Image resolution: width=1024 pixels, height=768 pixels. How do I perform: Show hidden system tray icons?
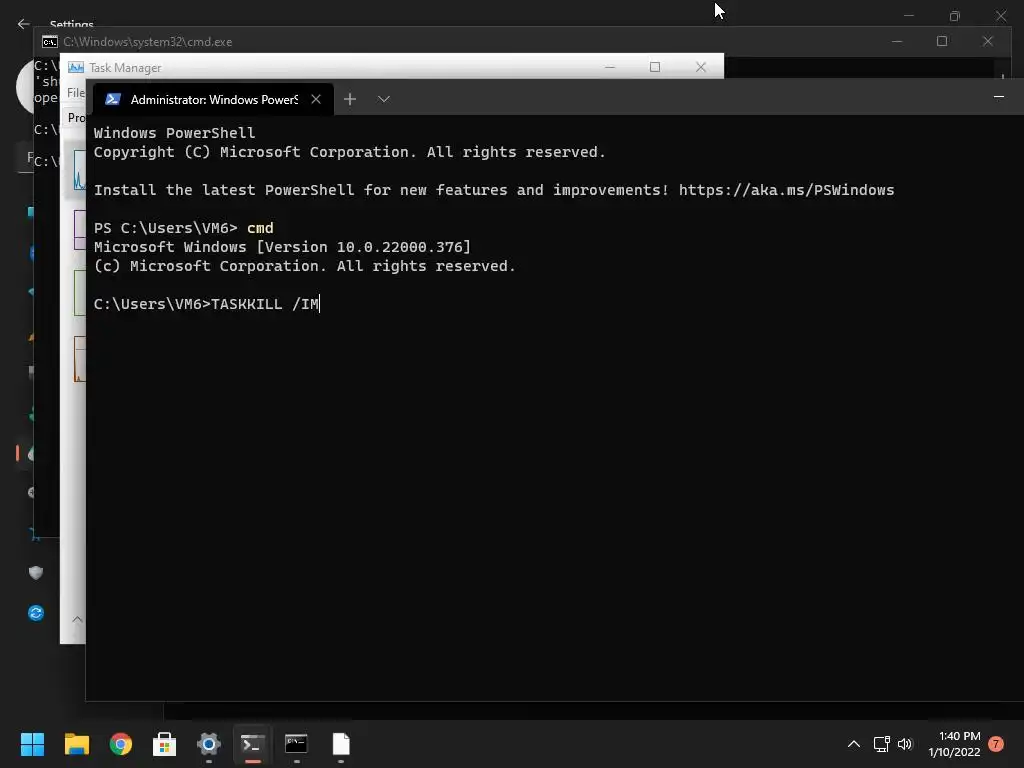click(854, 744)
